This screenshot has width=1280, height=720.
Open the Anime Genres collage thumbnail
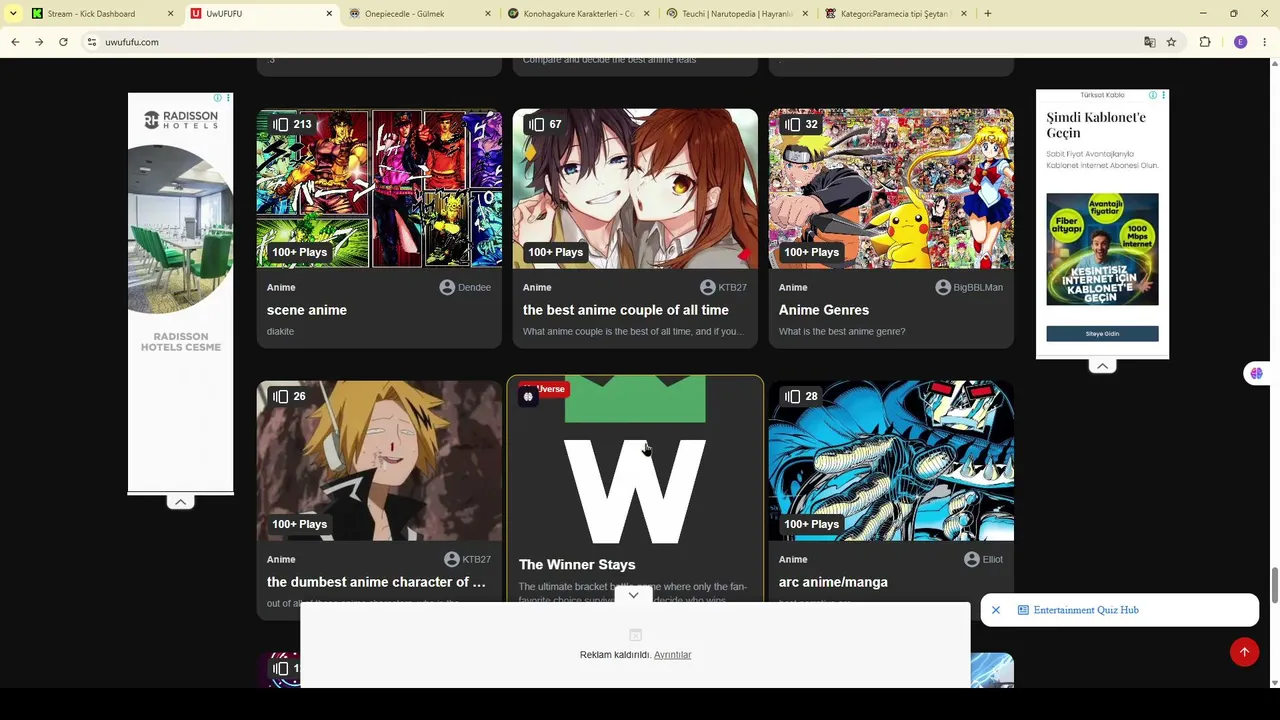click(891, 189)
